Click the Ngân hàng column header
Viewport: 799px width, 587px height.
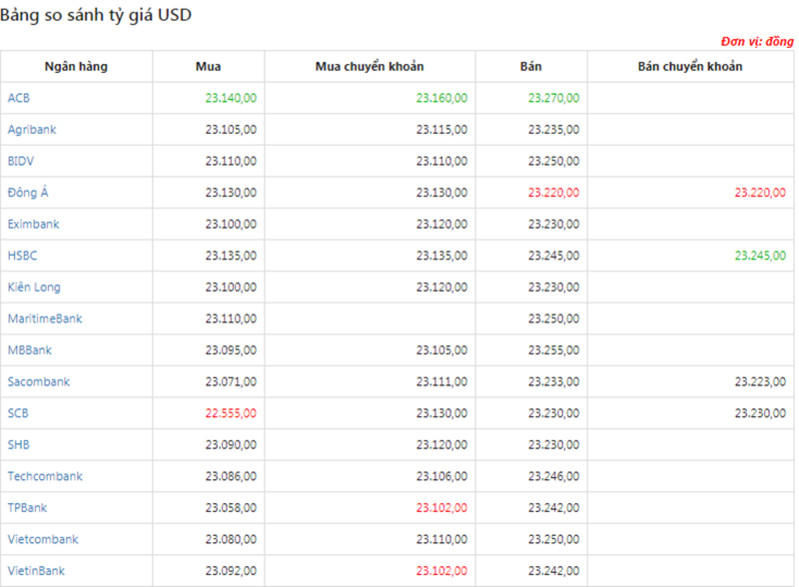tap(76, 66)
